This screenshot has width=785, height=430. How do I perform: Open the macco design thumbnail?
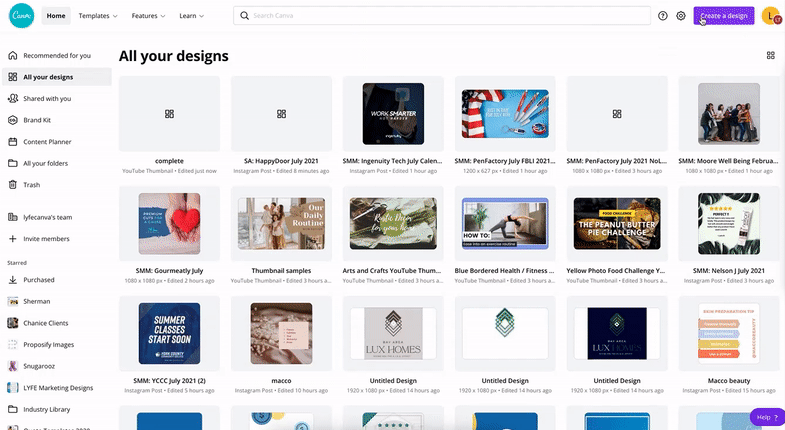click(281, 333)
